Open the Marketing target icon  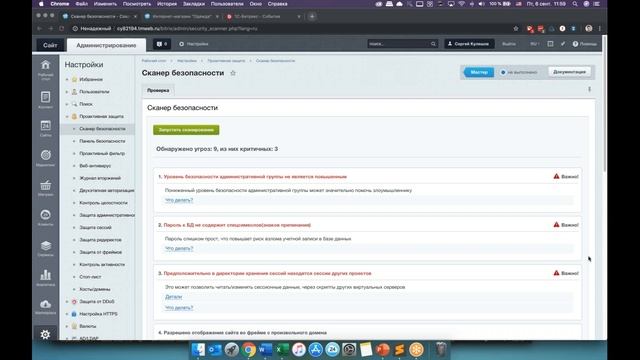tap(45, 155)
